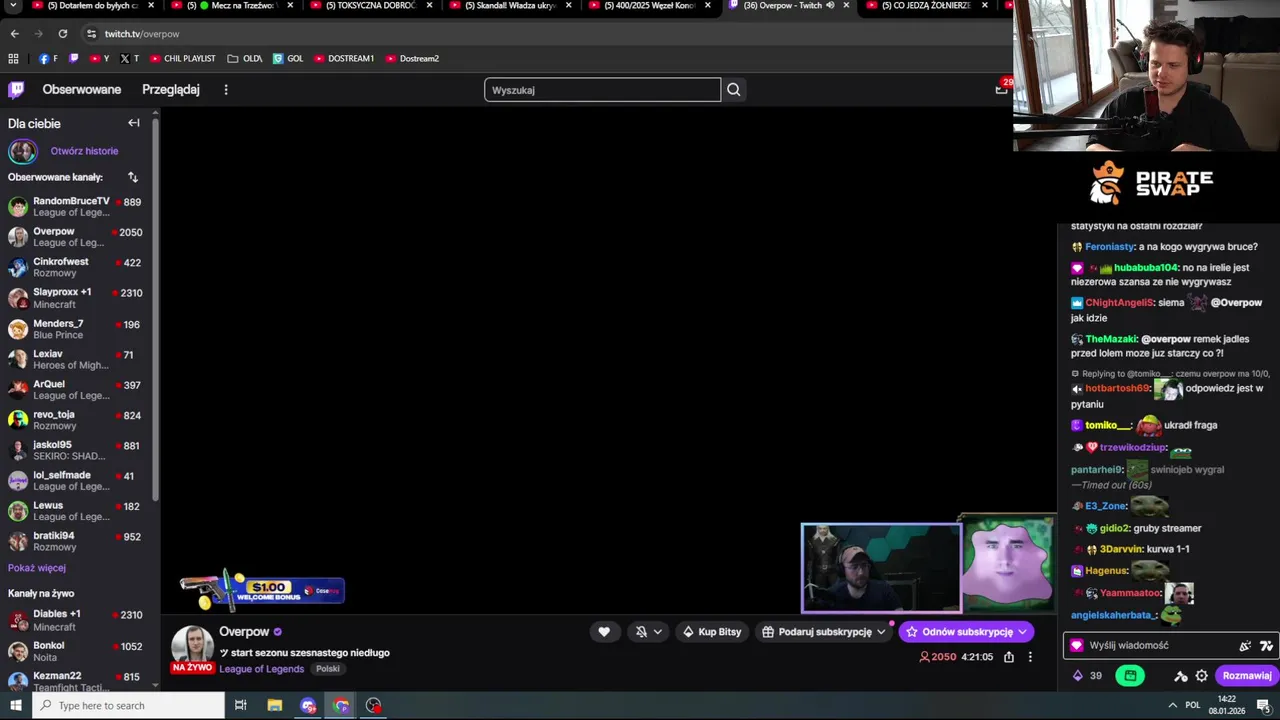The width and height of the screenshot is (1280, 720).
Task: Expand Odnów subskrypcję dropdown
Action: [x=1022, y=632]
